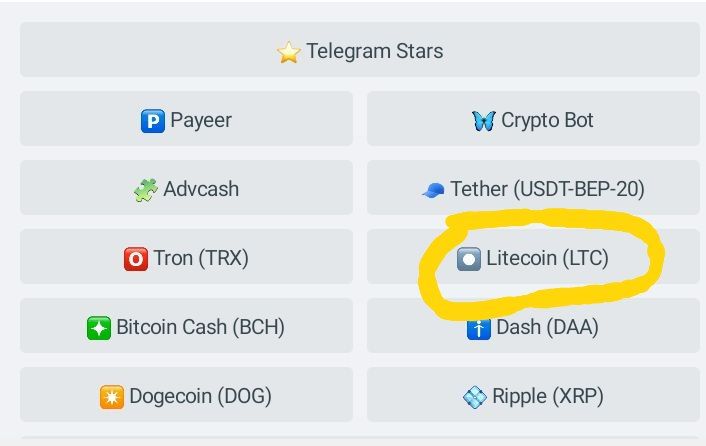Choose Tether (USDT-BEP-20) option
This screenshot has width=706, height=446.
tap(533, 189)
